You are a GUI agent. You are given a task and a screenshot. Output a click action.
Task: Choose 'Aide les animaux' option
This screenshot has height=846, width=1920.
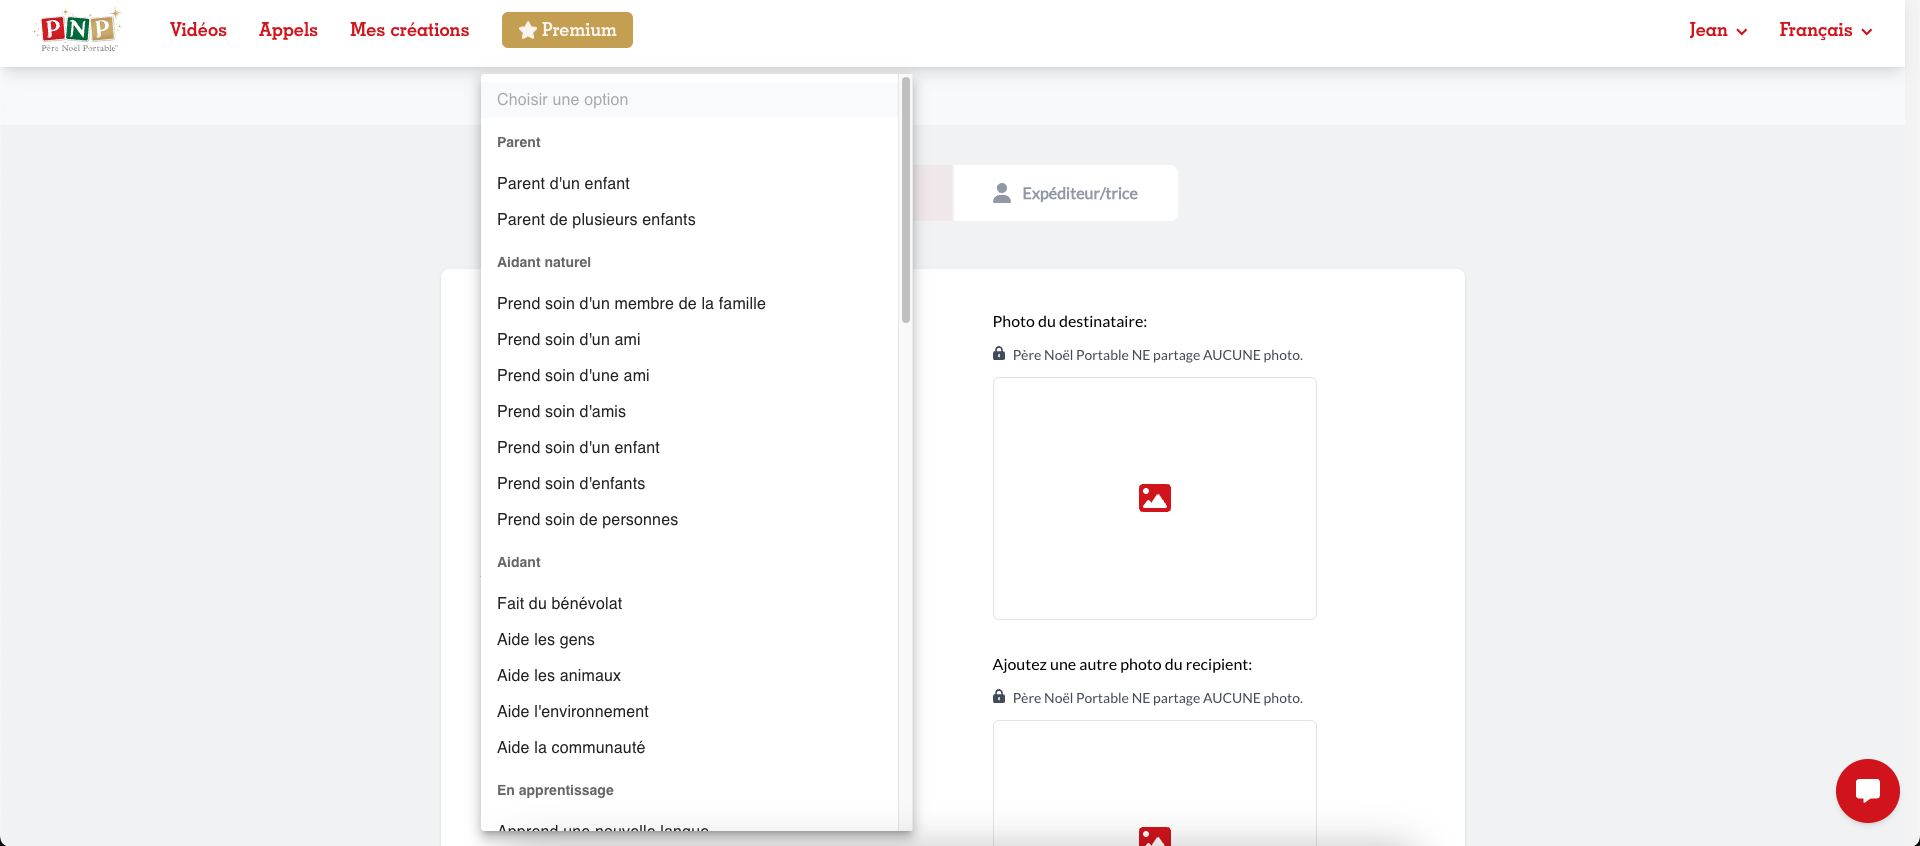689,675
